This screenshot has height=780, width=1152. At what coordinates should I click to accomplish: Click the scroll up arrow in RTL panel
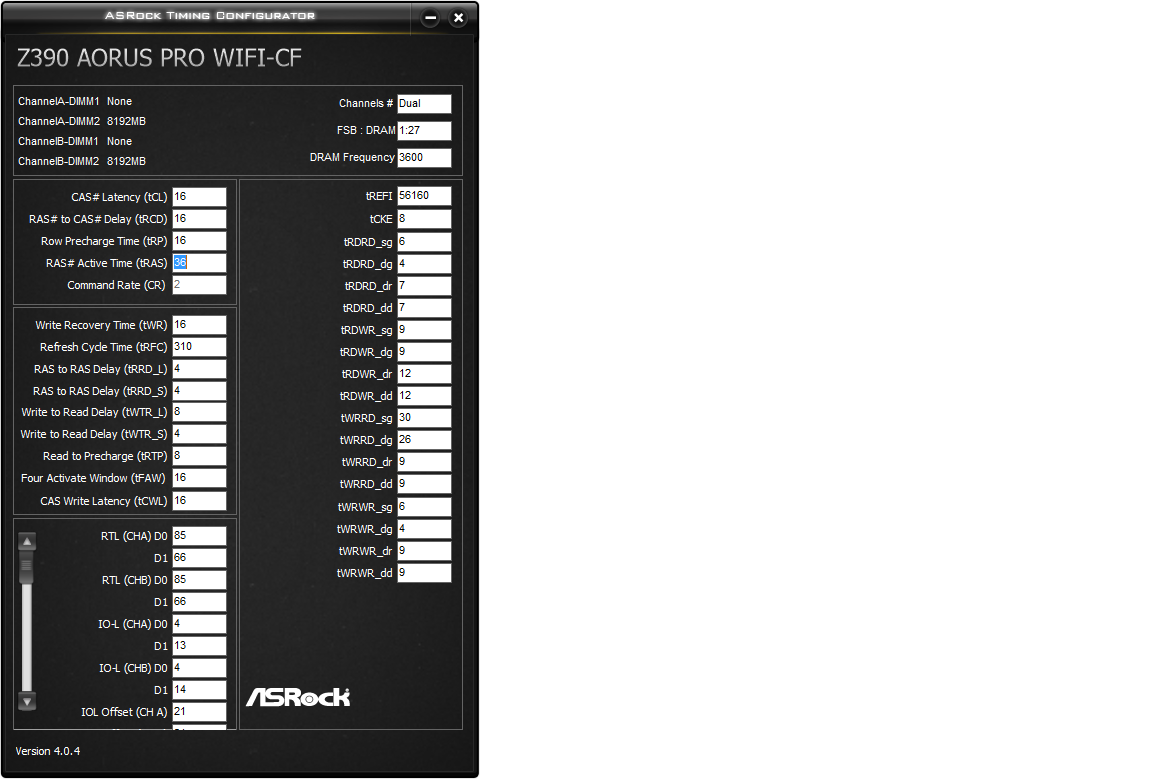coord(27,542)
